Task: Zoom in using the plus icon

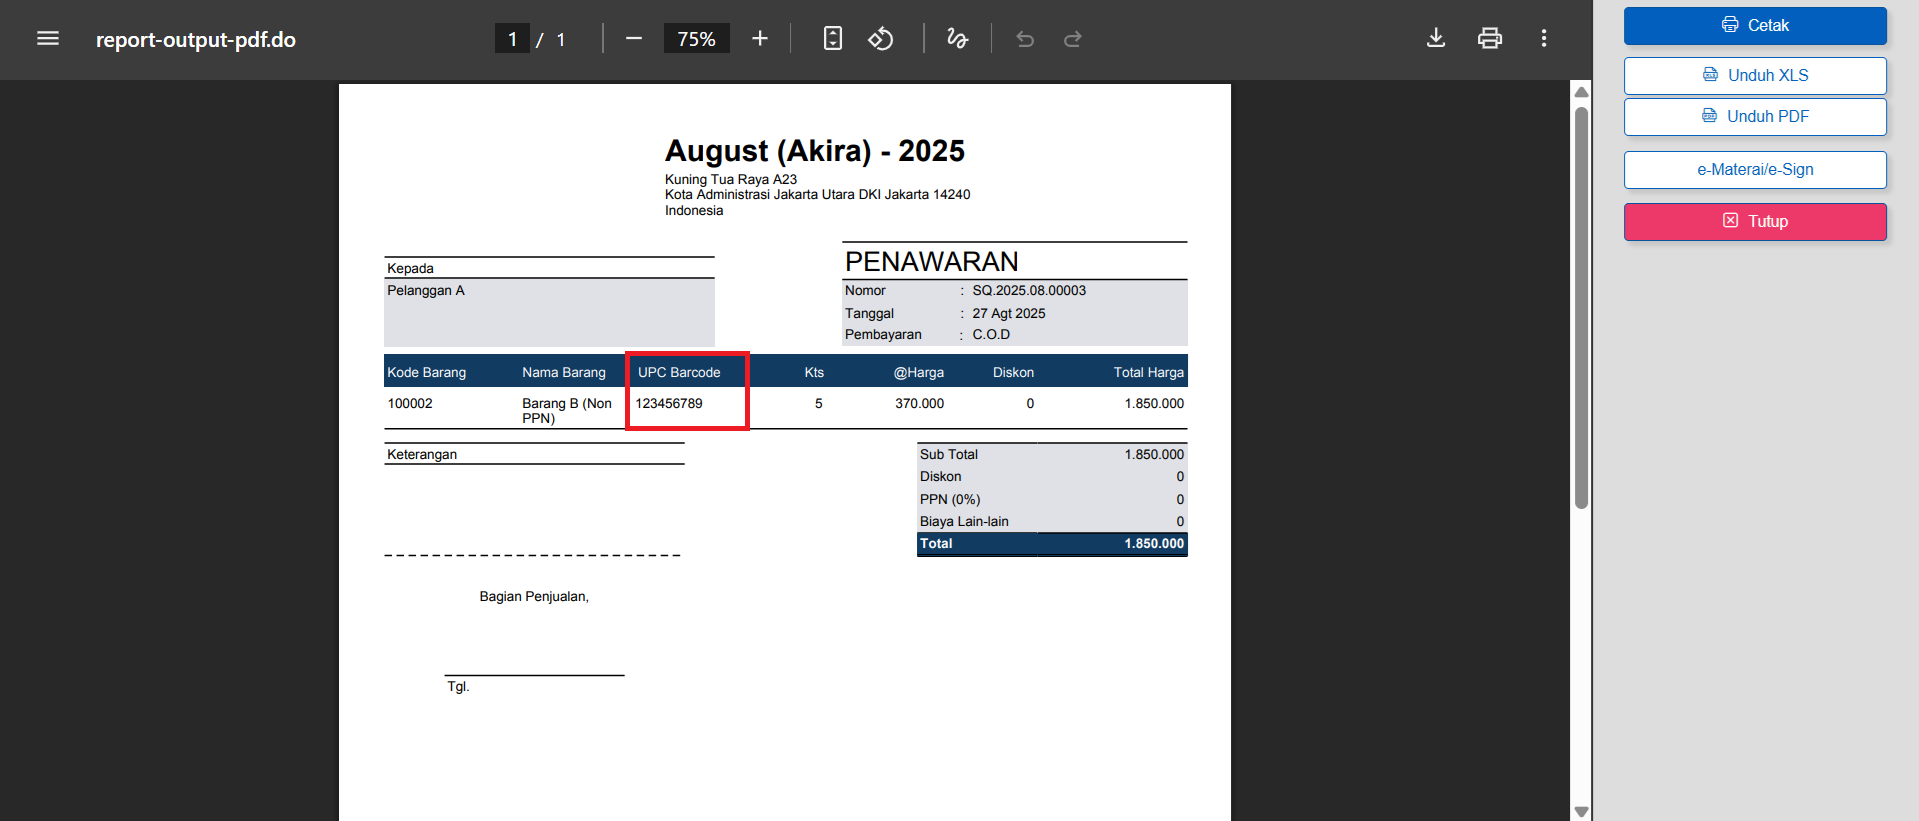Action: 760,39
